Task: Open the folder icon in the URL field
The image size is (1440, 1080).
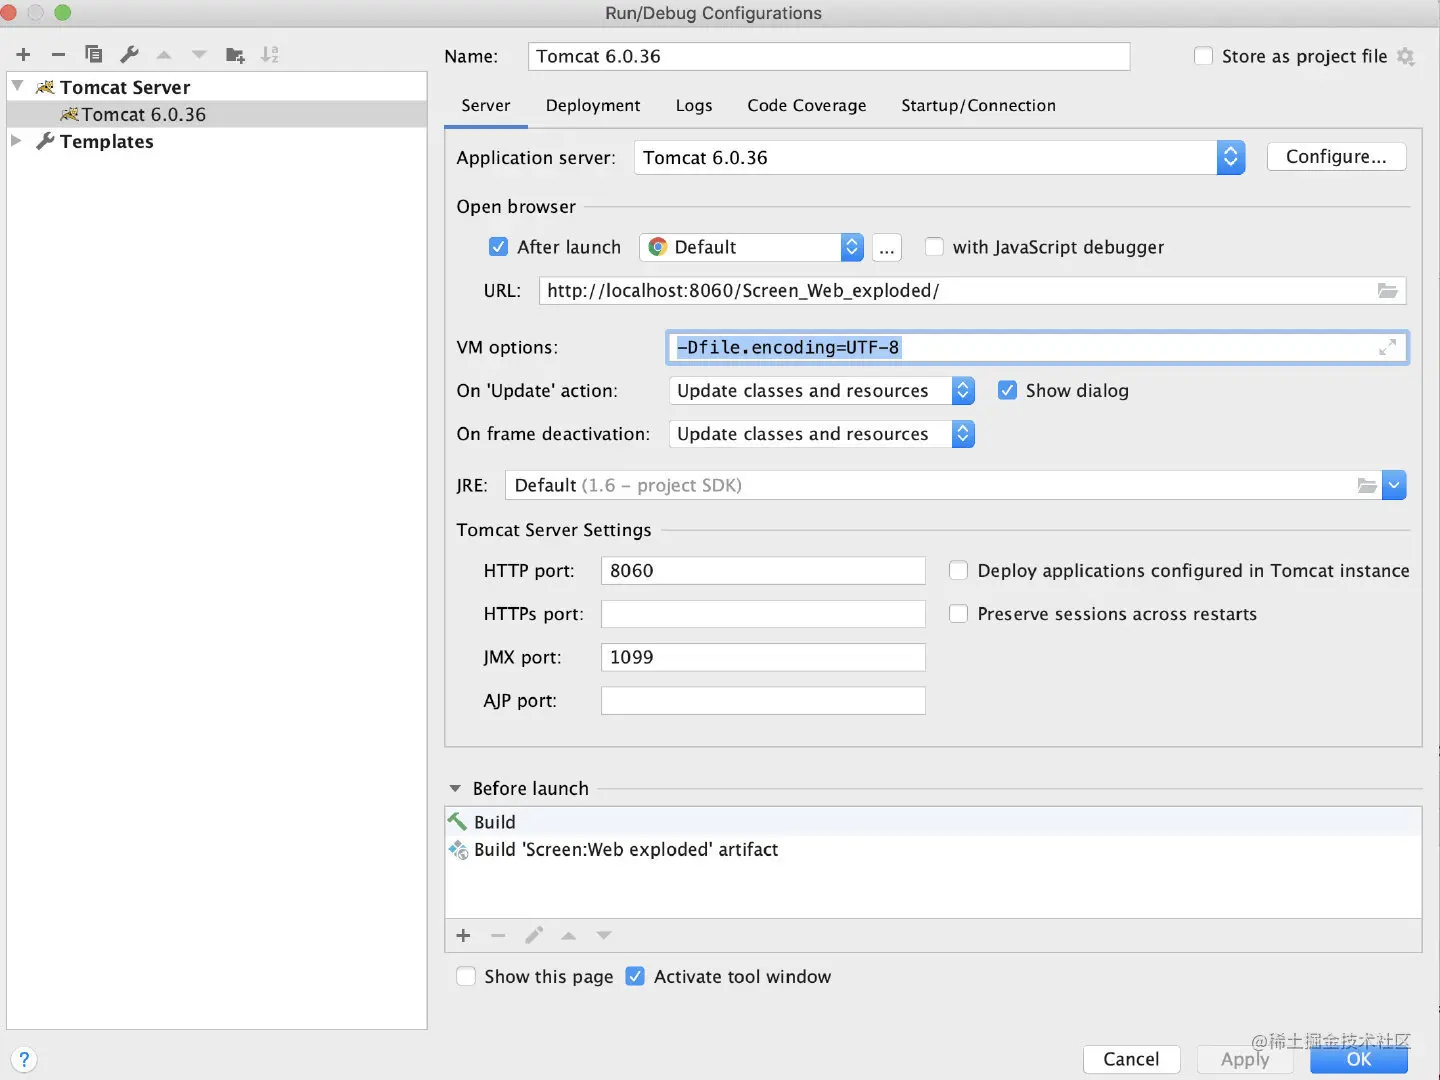Action: coord(1388,291)
